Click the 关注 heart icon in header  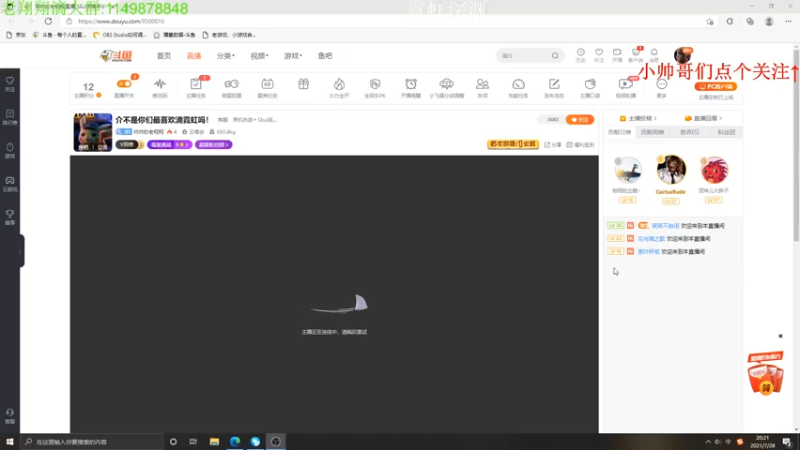coord(599,53)
